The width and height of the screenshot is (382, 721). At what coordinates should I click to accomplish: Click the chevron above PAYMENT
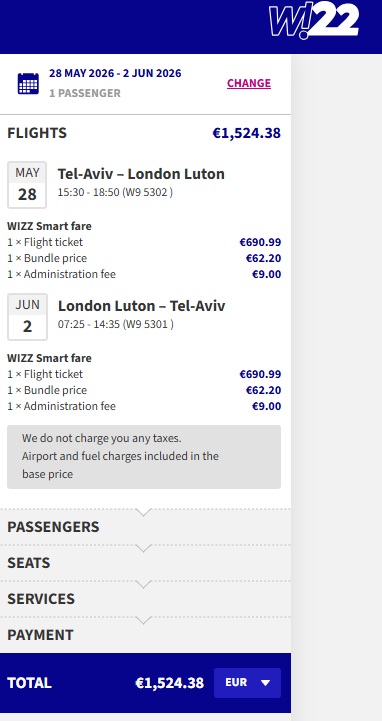tap(144, 620)
